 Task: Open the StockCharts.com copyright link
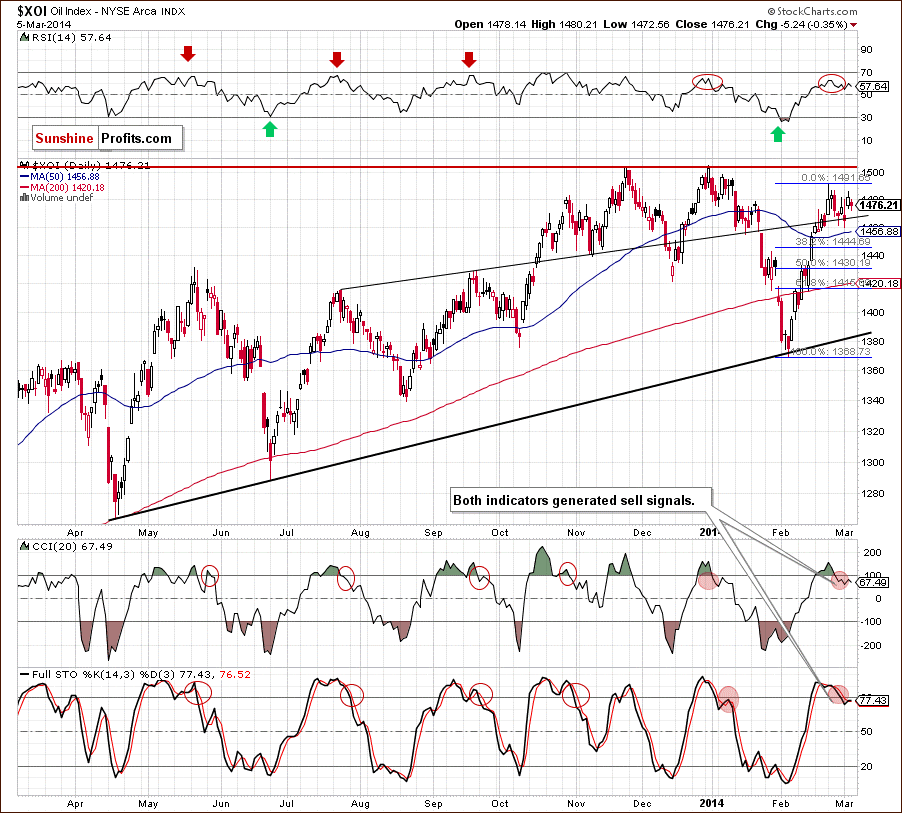pyautogui.click(x=812, y=11)
